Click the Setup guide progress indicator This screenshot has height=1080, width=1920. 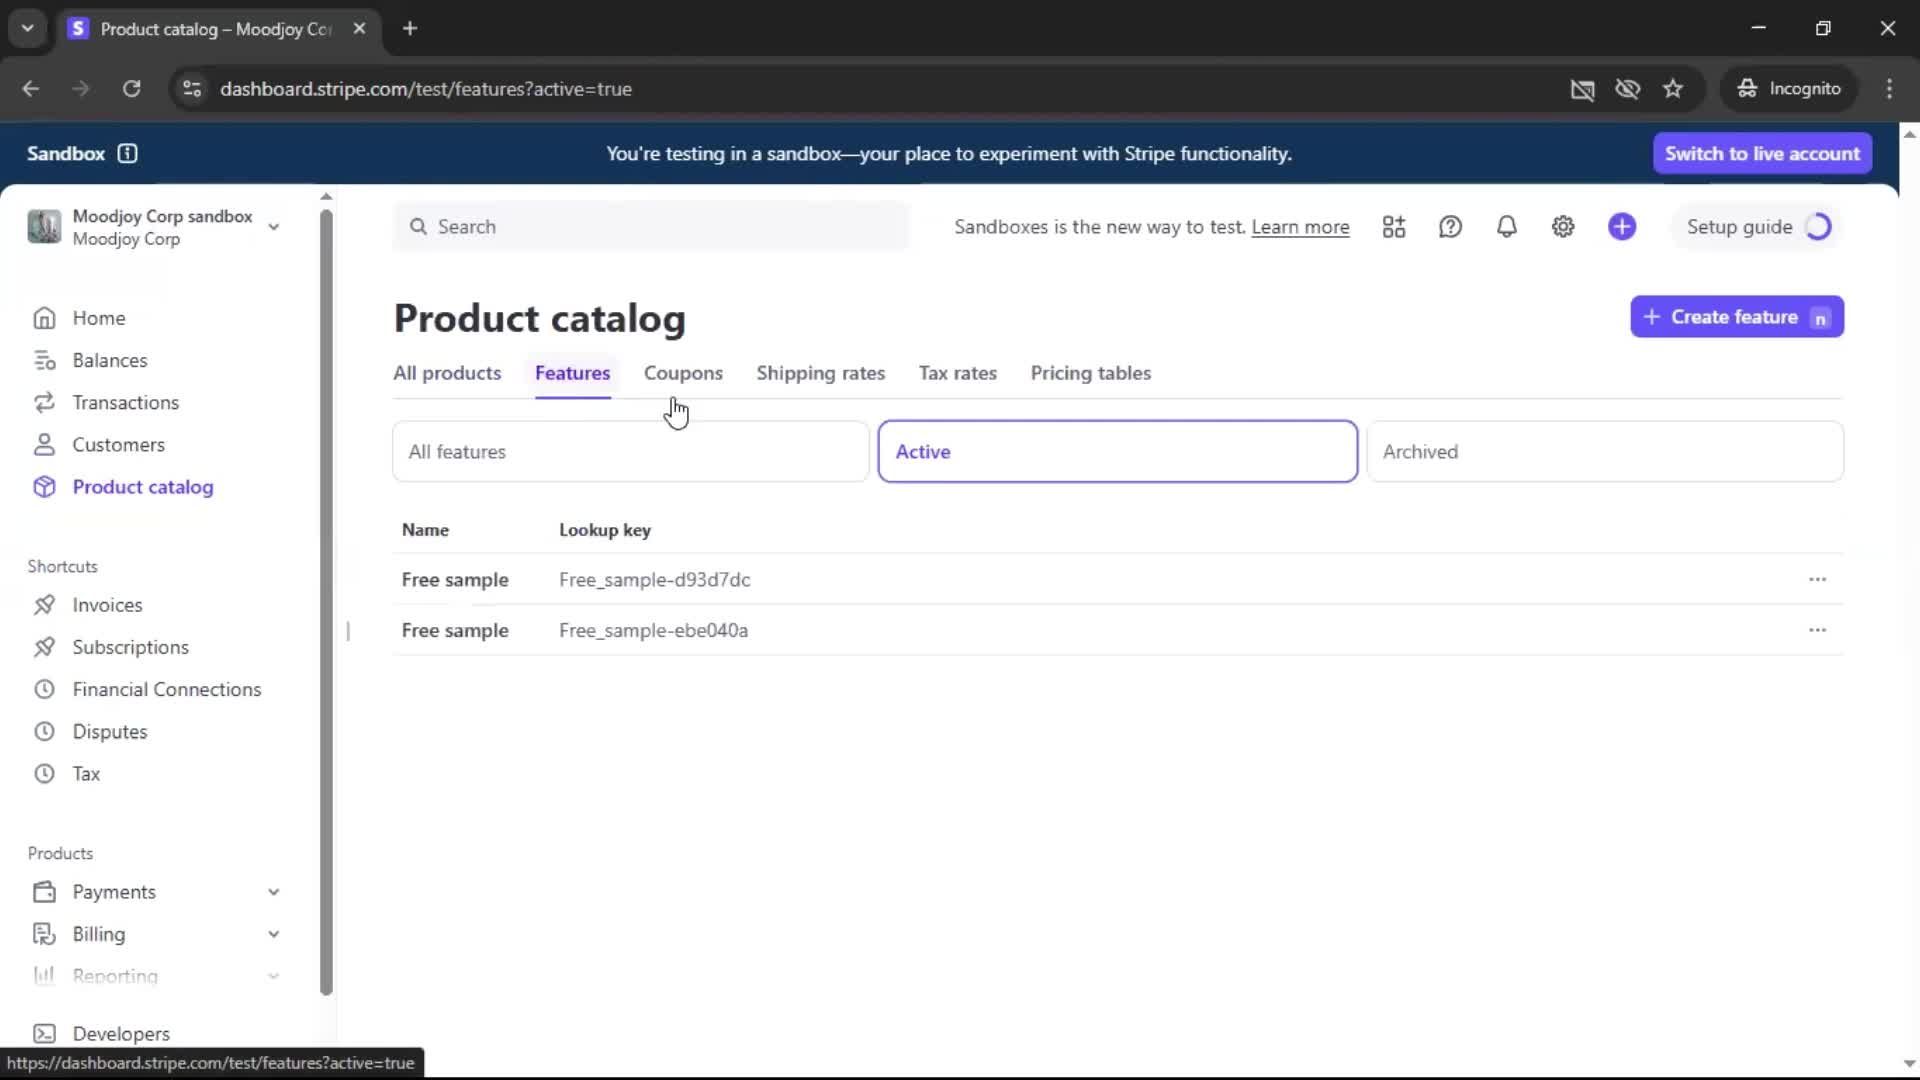(1817, 227)
